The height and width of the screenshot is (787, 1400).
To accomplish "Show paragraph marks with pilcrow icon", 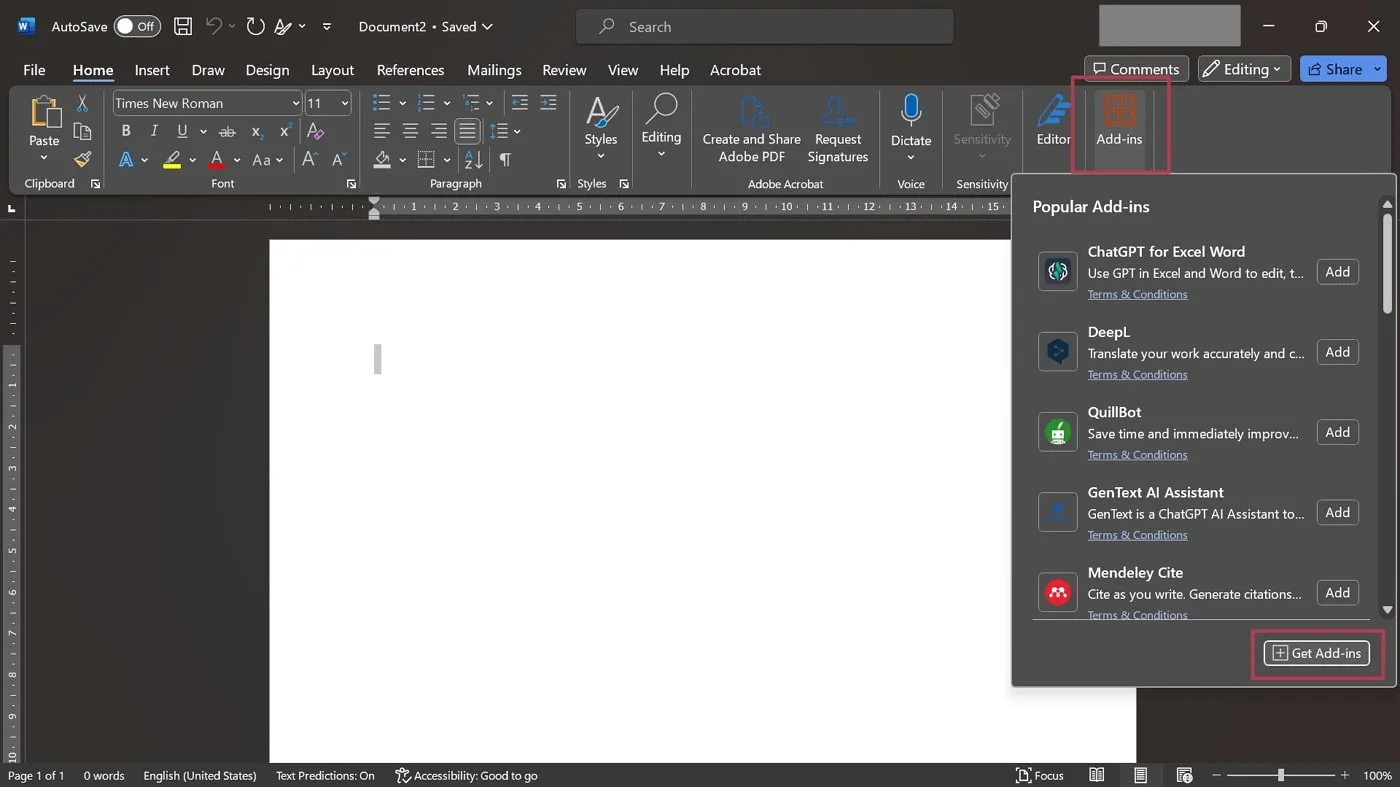I will coord(505,160).
